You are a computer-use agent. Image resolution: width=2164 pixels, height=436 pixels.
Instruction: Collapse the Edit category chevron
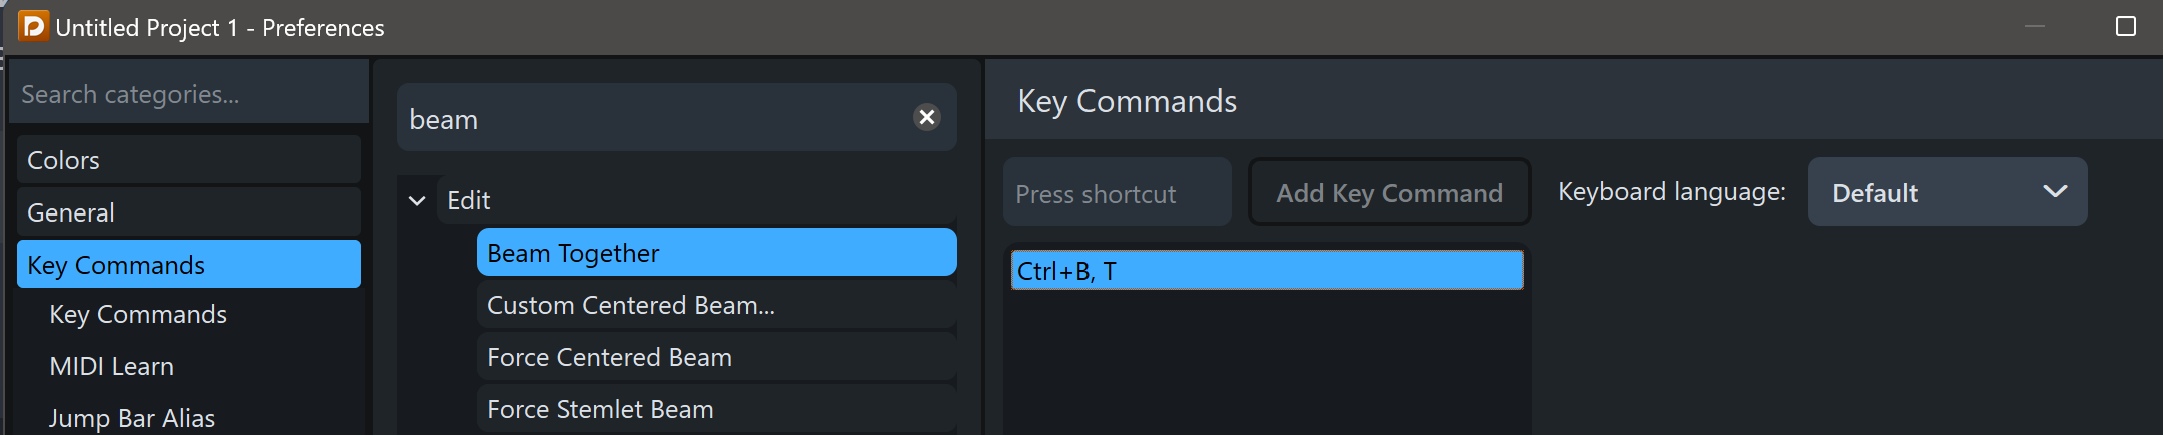click(x=417, y=200)
